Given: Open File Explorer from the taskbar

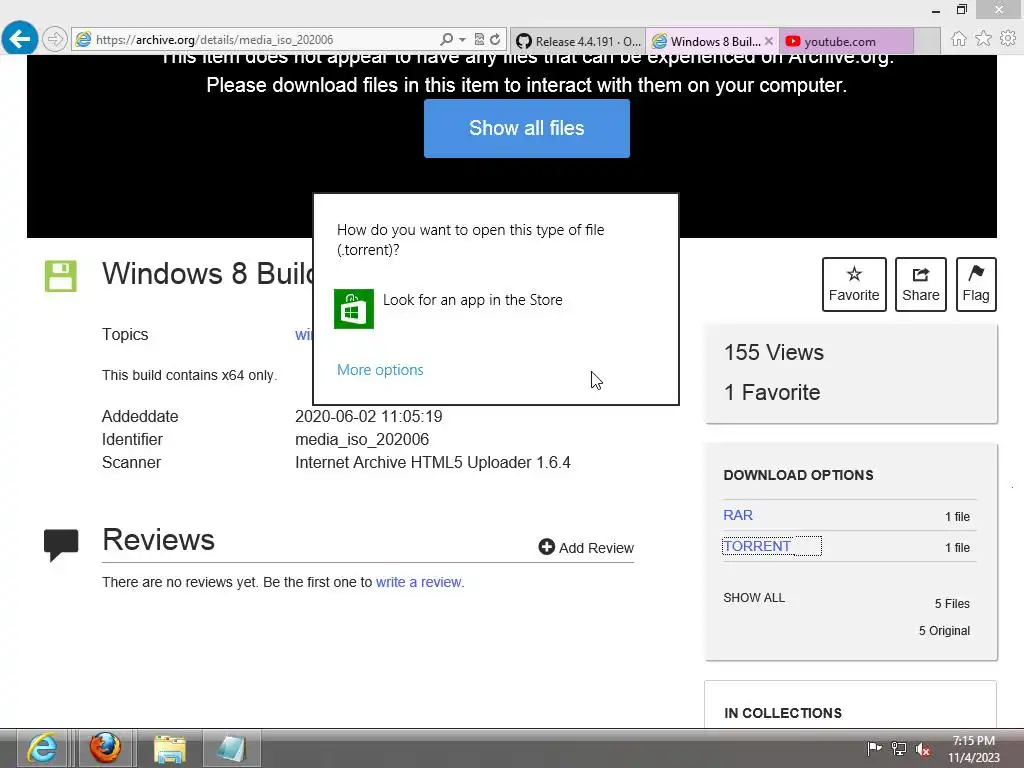Looking at the screenshot, I should 169,748.
